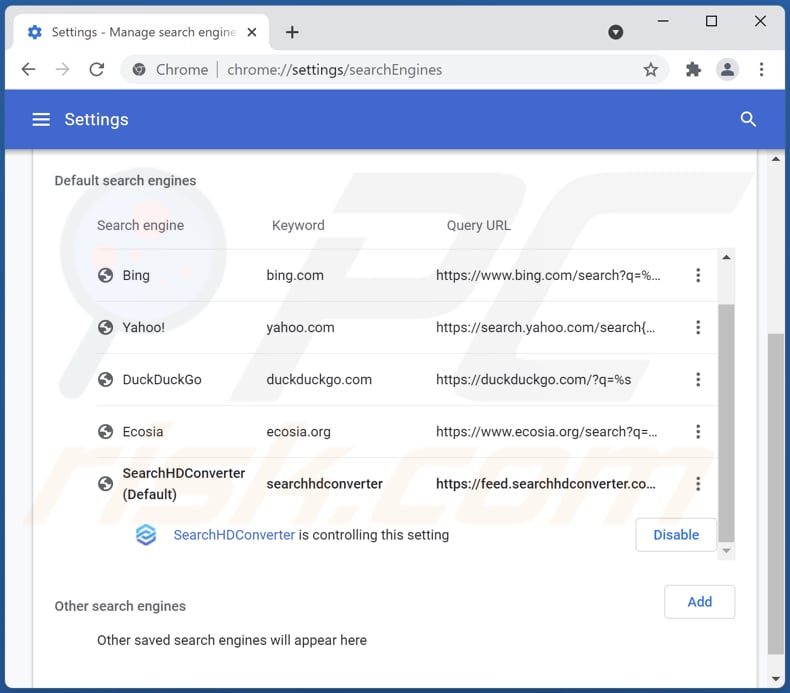Screen dimensions: 790x693
Task: Open the Settings hamburger menu
Action: coord(41,120)
